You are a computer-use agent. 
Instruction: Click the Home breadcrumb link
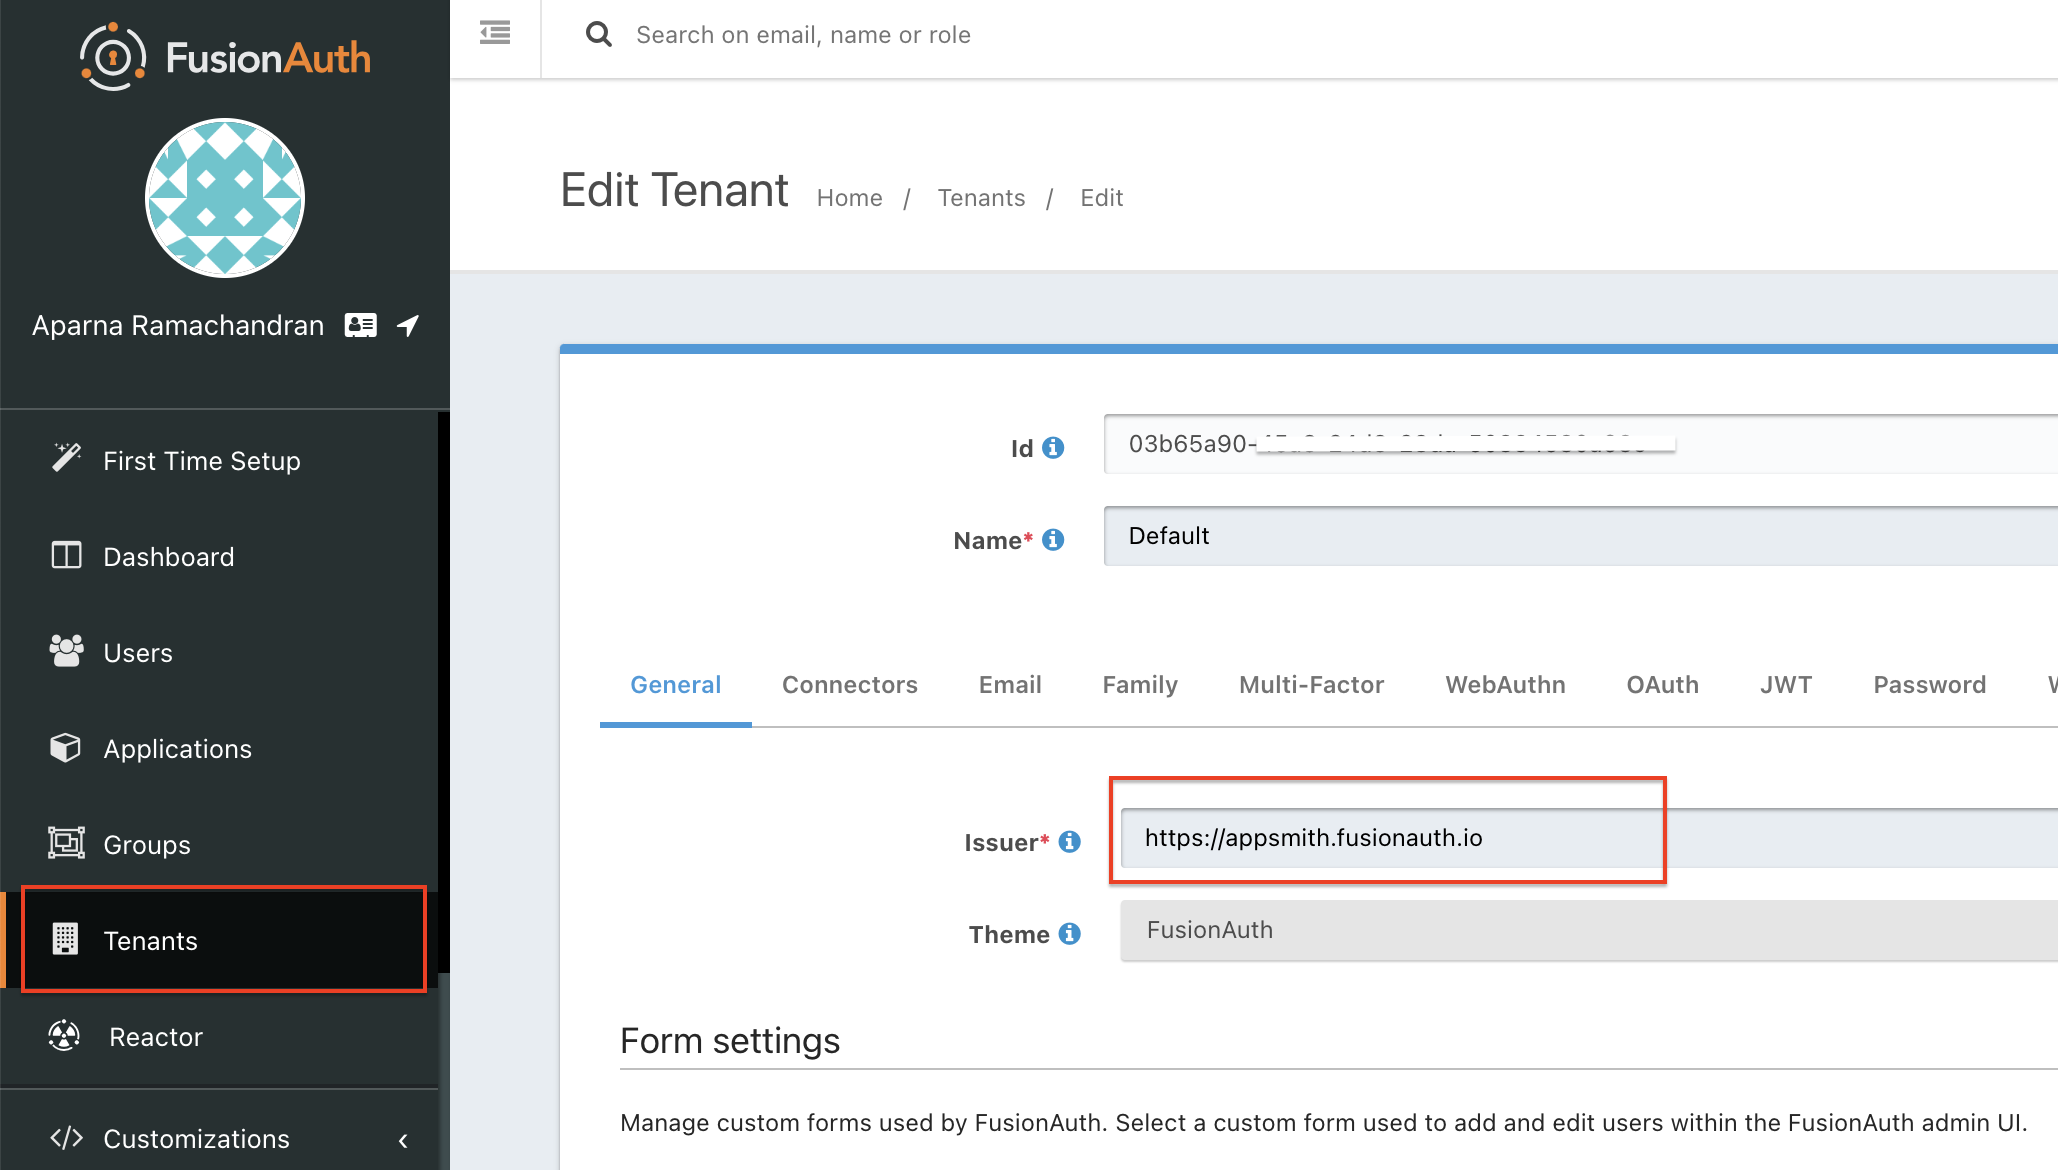[x=849, y=198]
